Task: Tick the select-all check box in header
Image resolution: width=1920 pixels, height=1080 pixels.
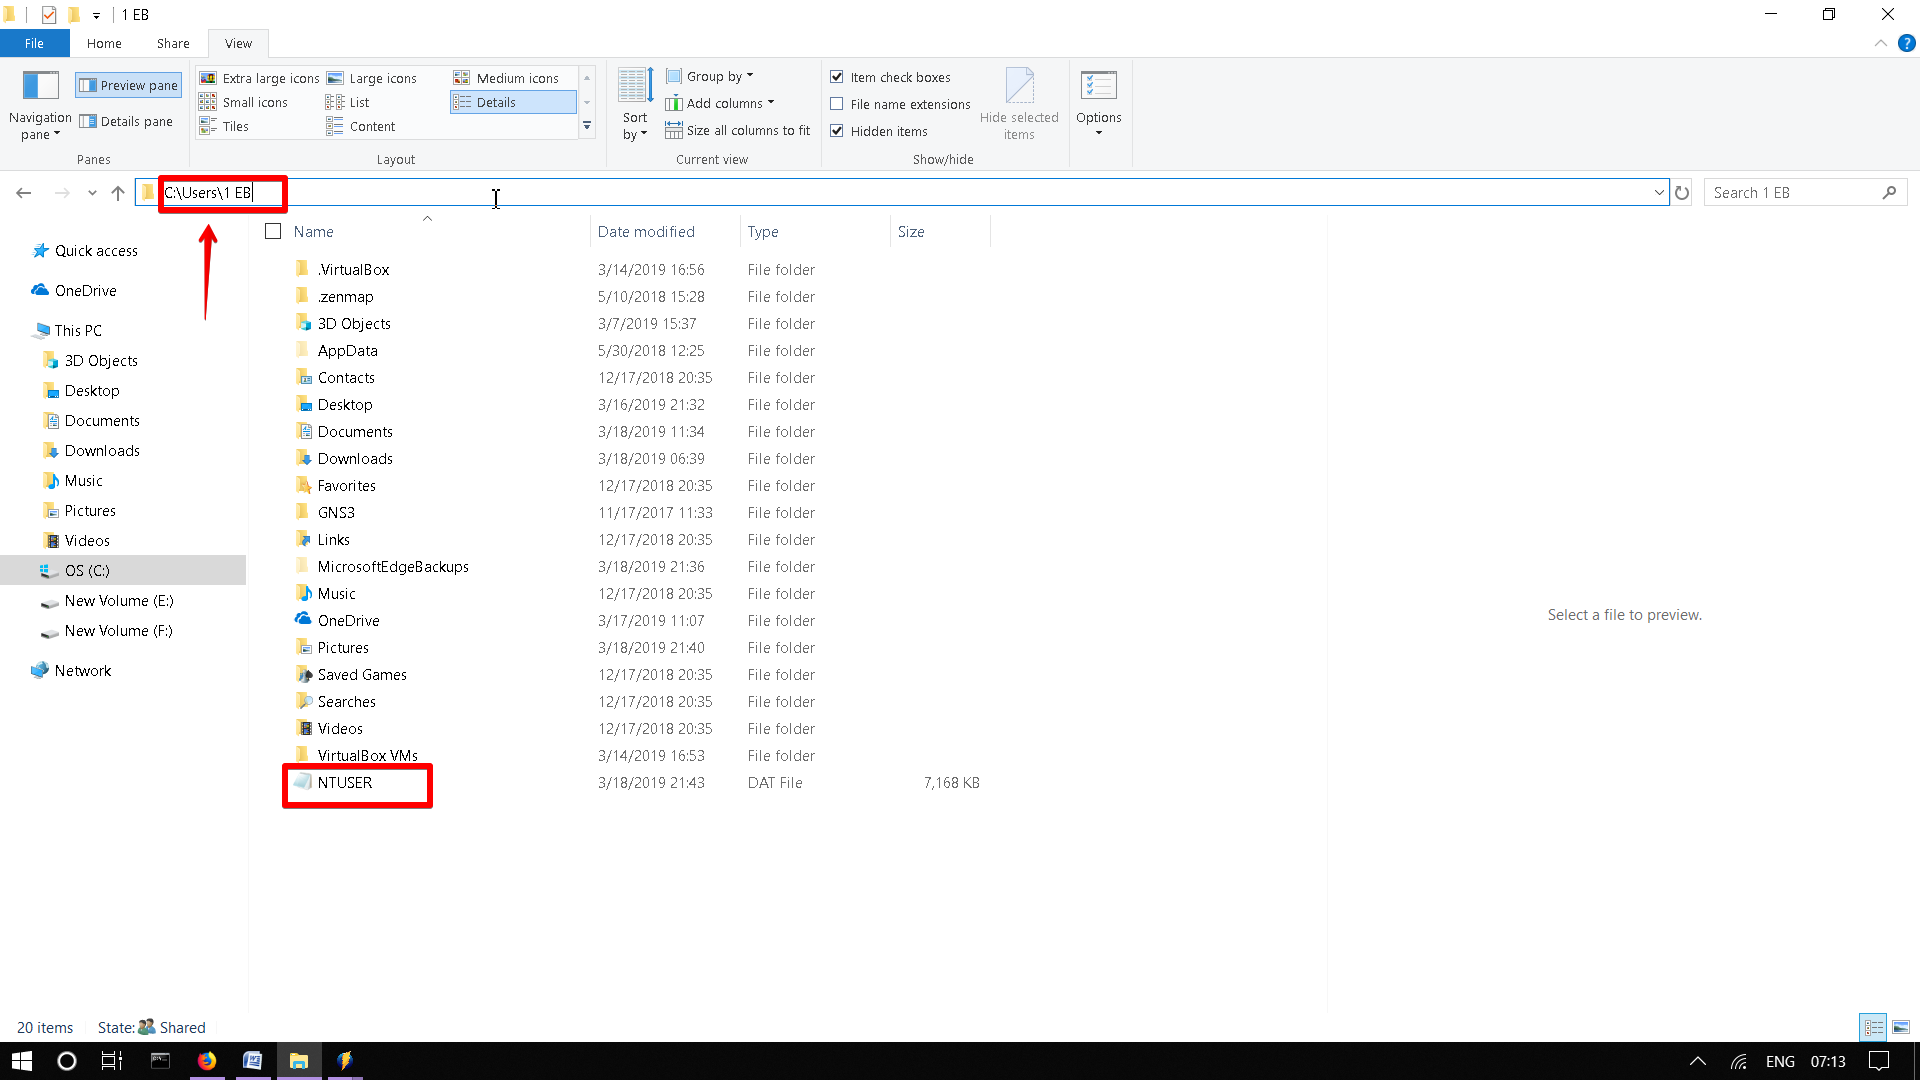Action: coord(273,231)
